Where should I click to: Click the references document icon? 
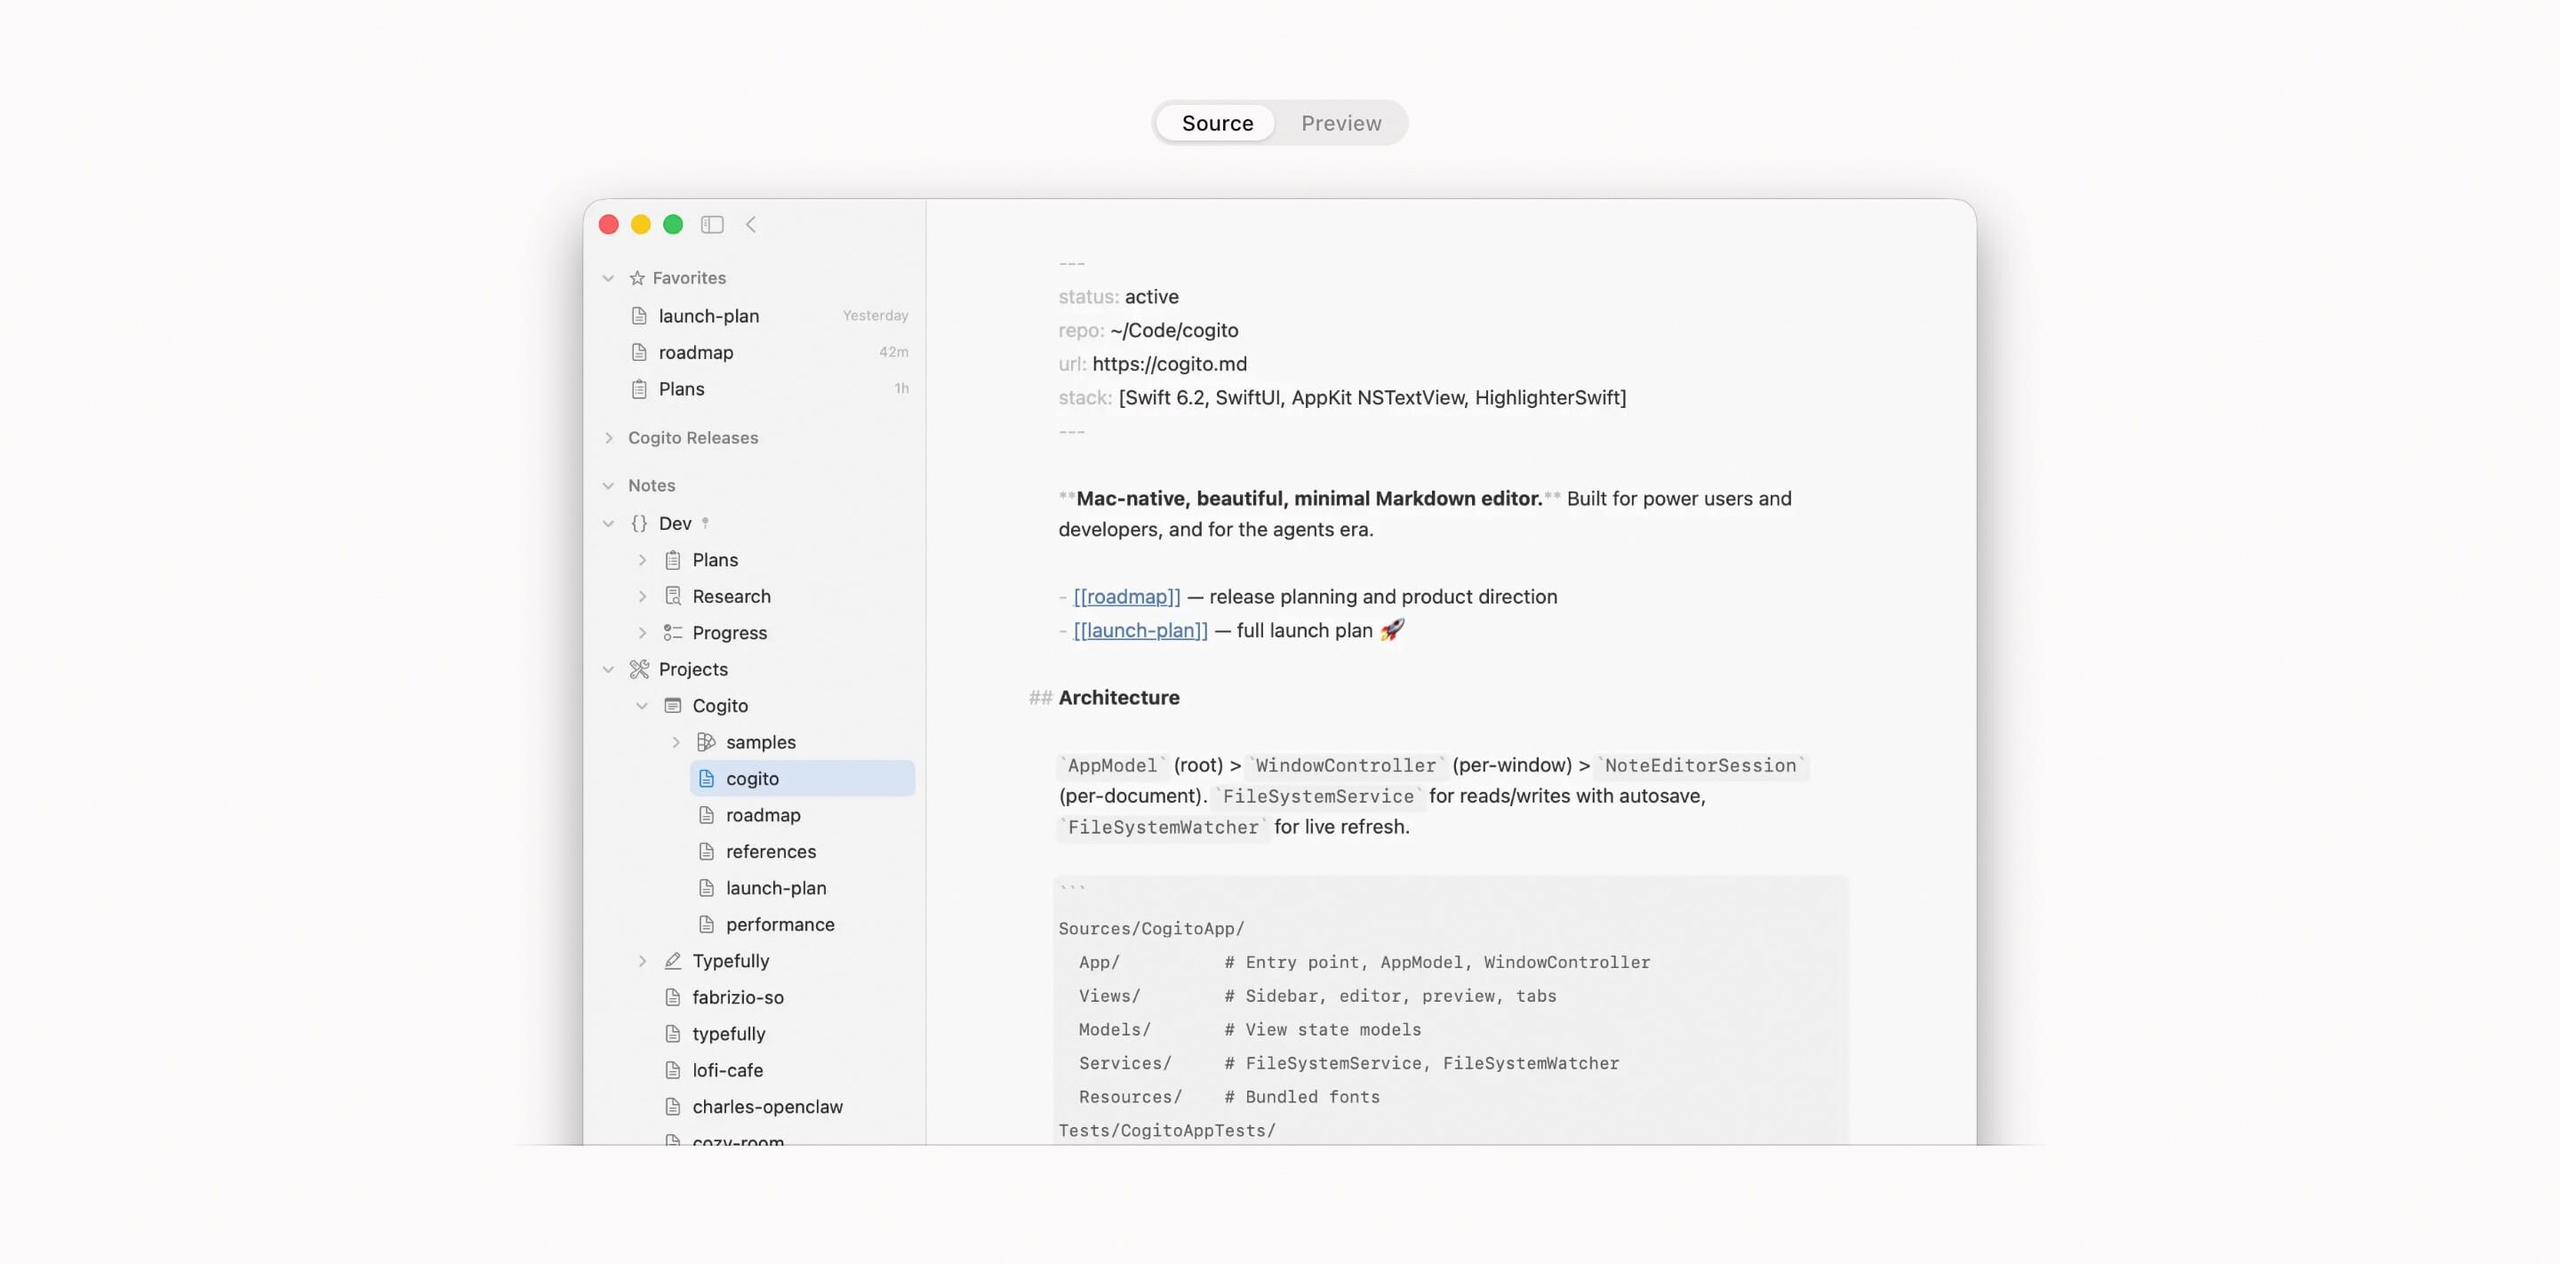(x=706, y=852)
